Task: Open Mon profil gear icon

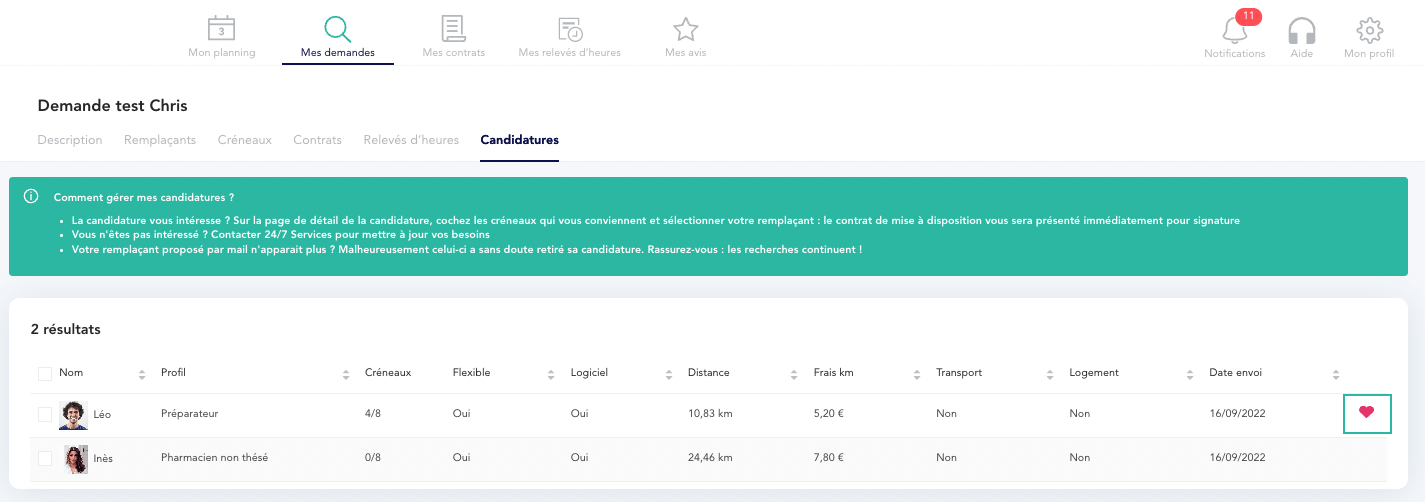Action: click(1368, 30)
